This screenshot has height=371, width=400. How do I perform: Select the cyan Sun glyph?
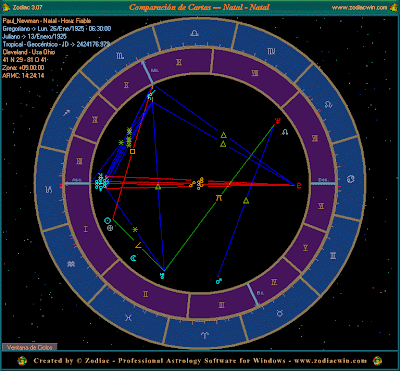point(107,220)
